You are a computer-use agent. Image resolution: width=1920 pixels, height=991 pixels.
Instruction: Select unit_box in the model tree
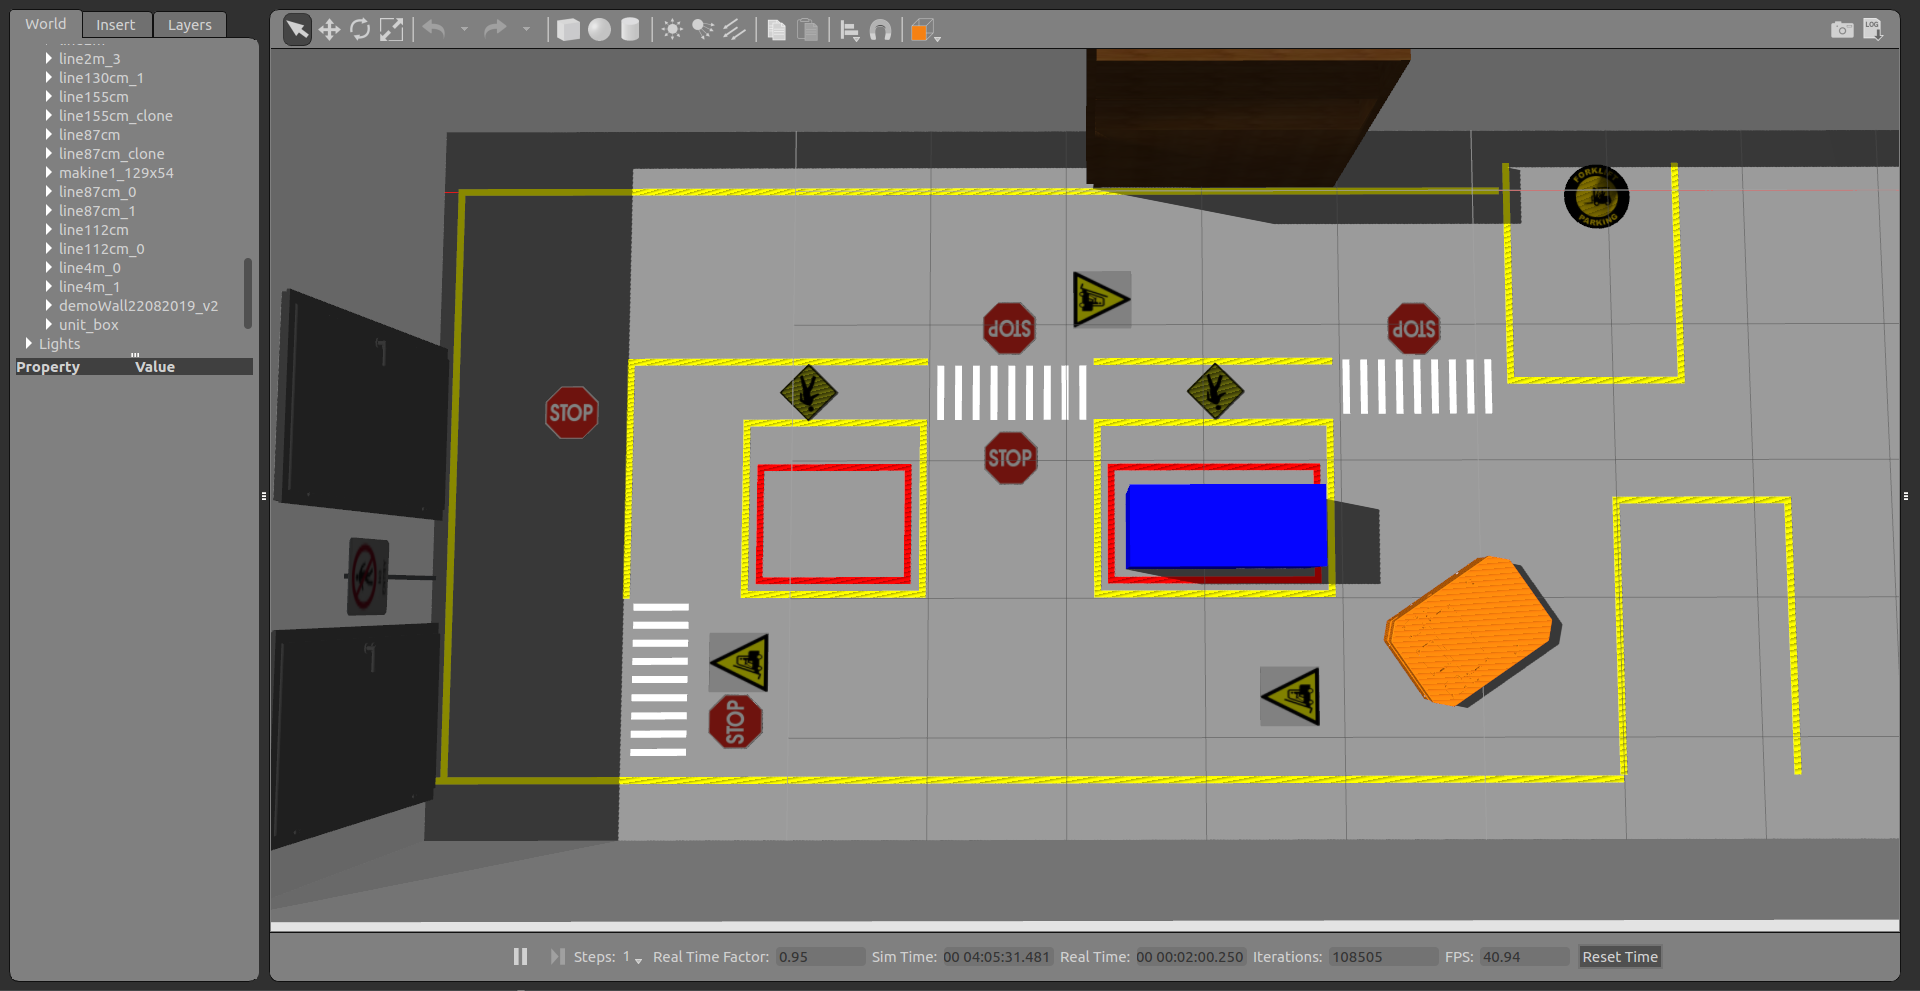[89, 325]
